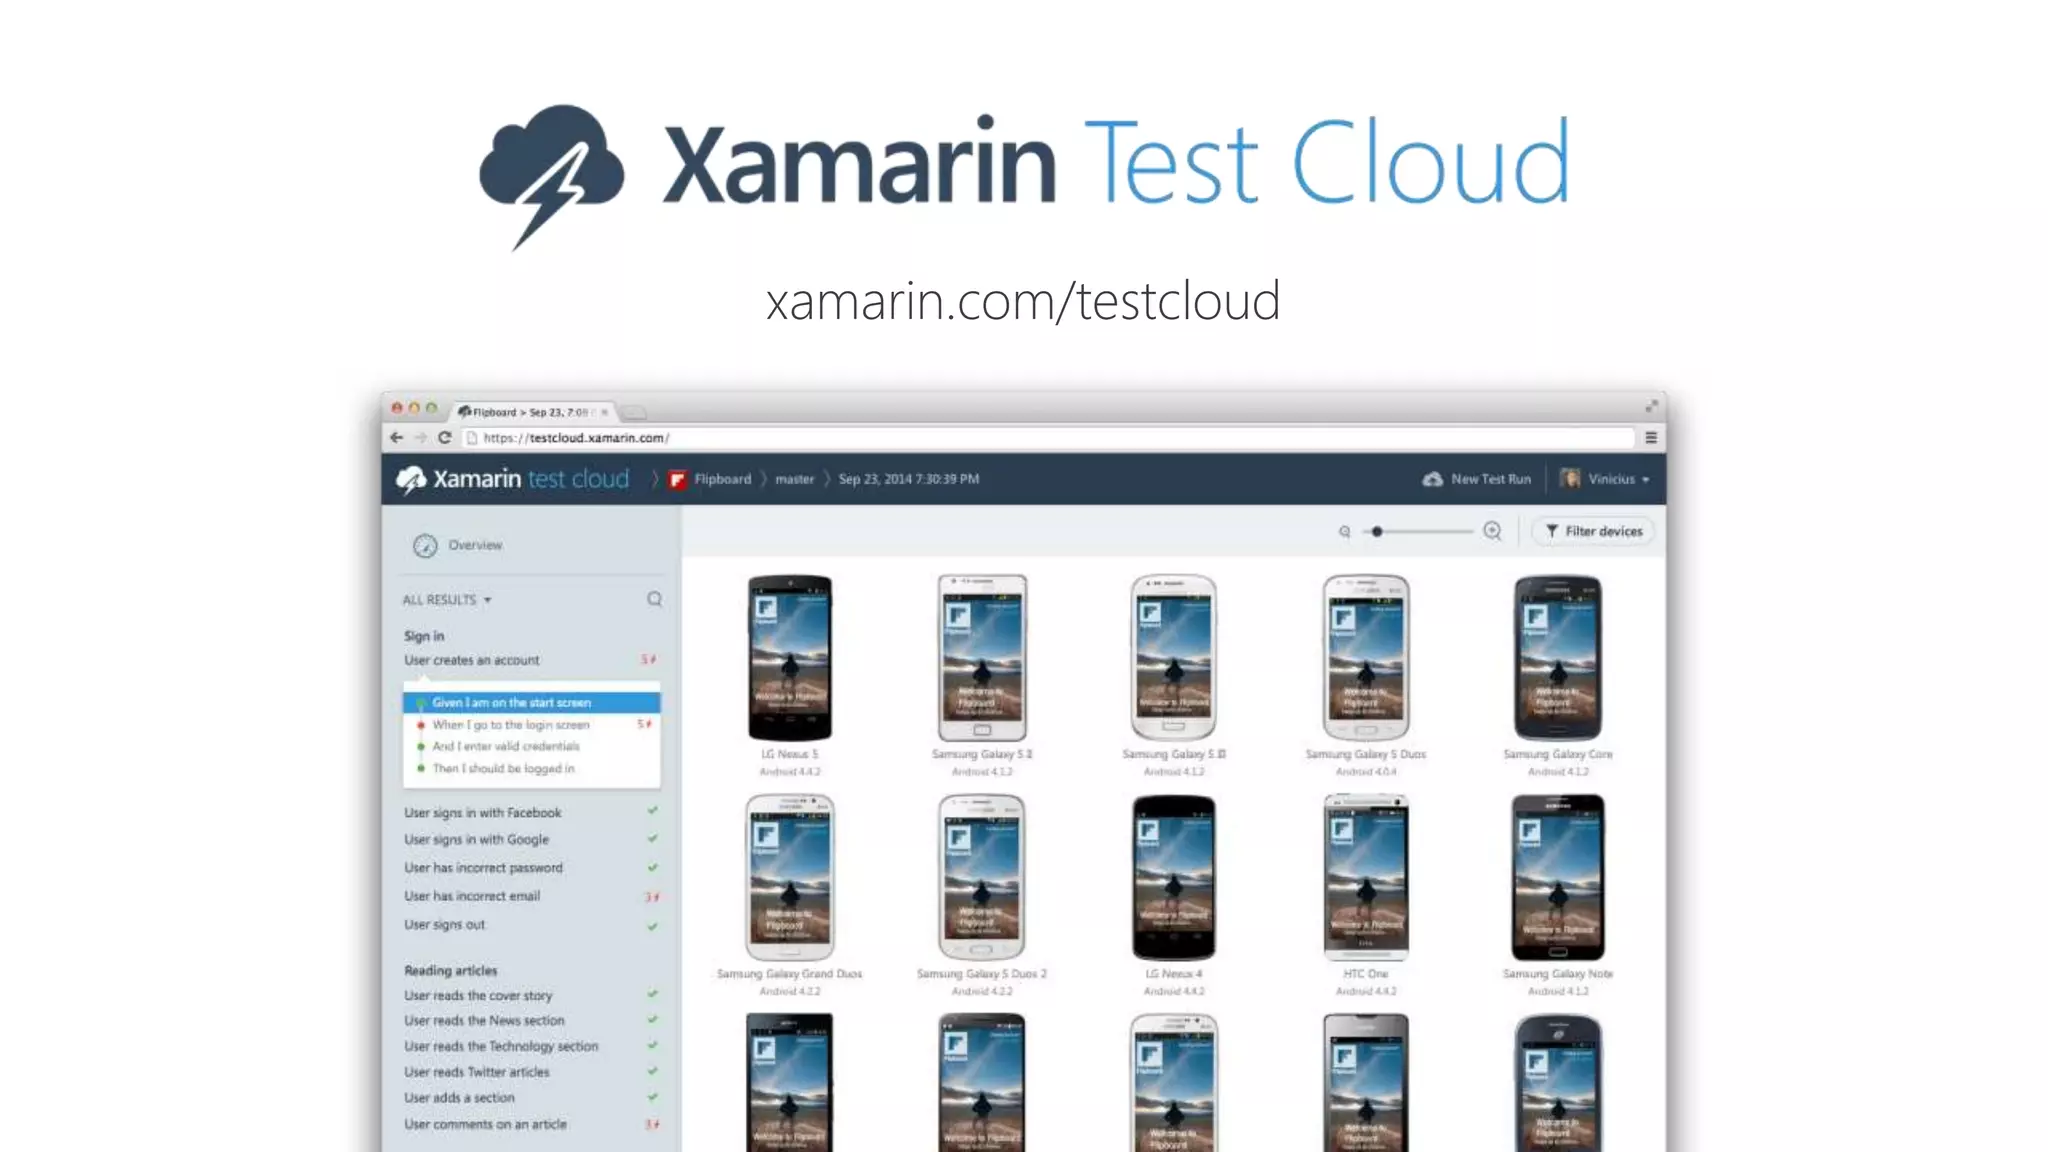2048x1152 pixels.
Task: Select User reads Twitter articles
Action: click(x=477, y=1072)
